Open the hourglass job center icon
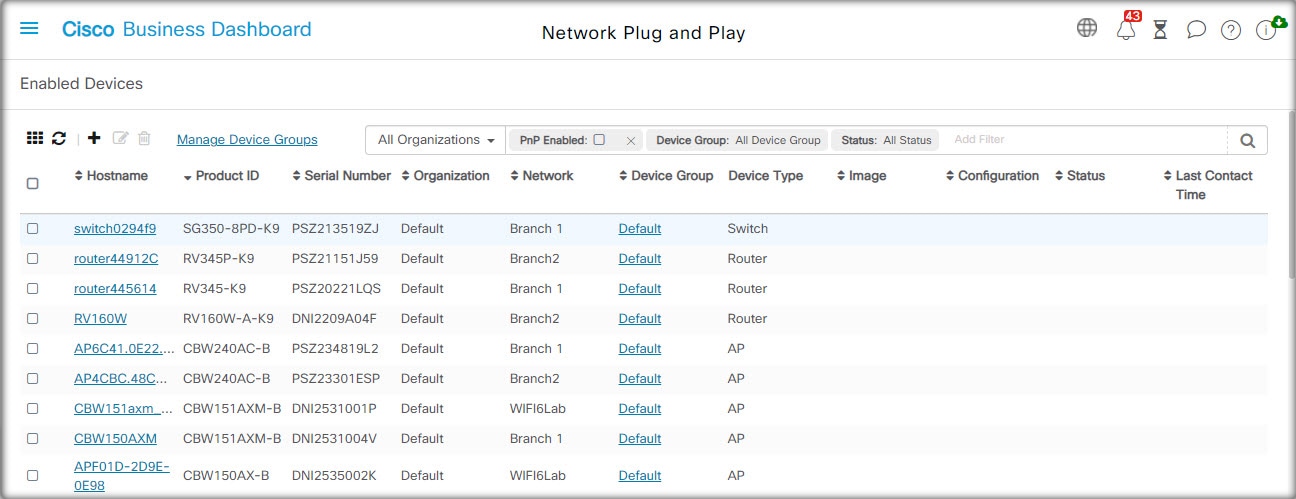Viewport: 1296px width, 499px height. pos(1160,29)
